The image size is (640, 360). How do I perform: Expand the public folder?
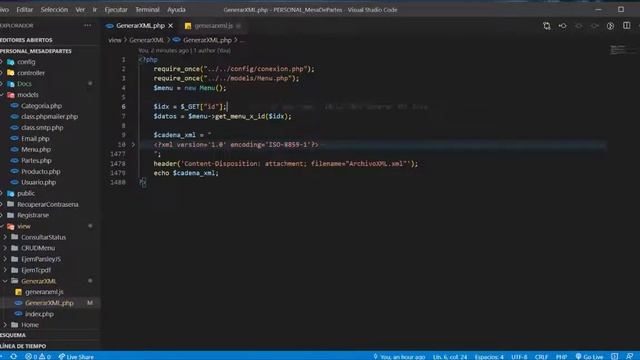(26, 193)
